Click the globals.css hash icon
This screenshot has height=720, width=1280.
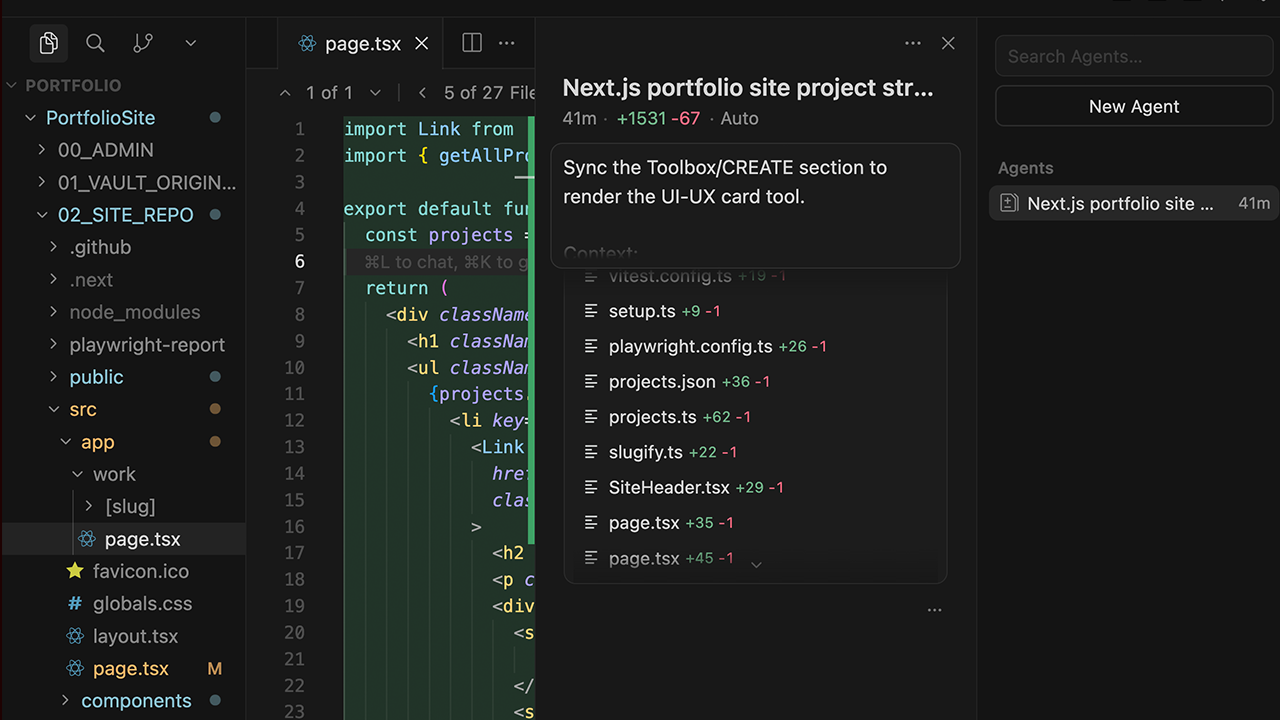pyautogui.click(x=78, y=603)
